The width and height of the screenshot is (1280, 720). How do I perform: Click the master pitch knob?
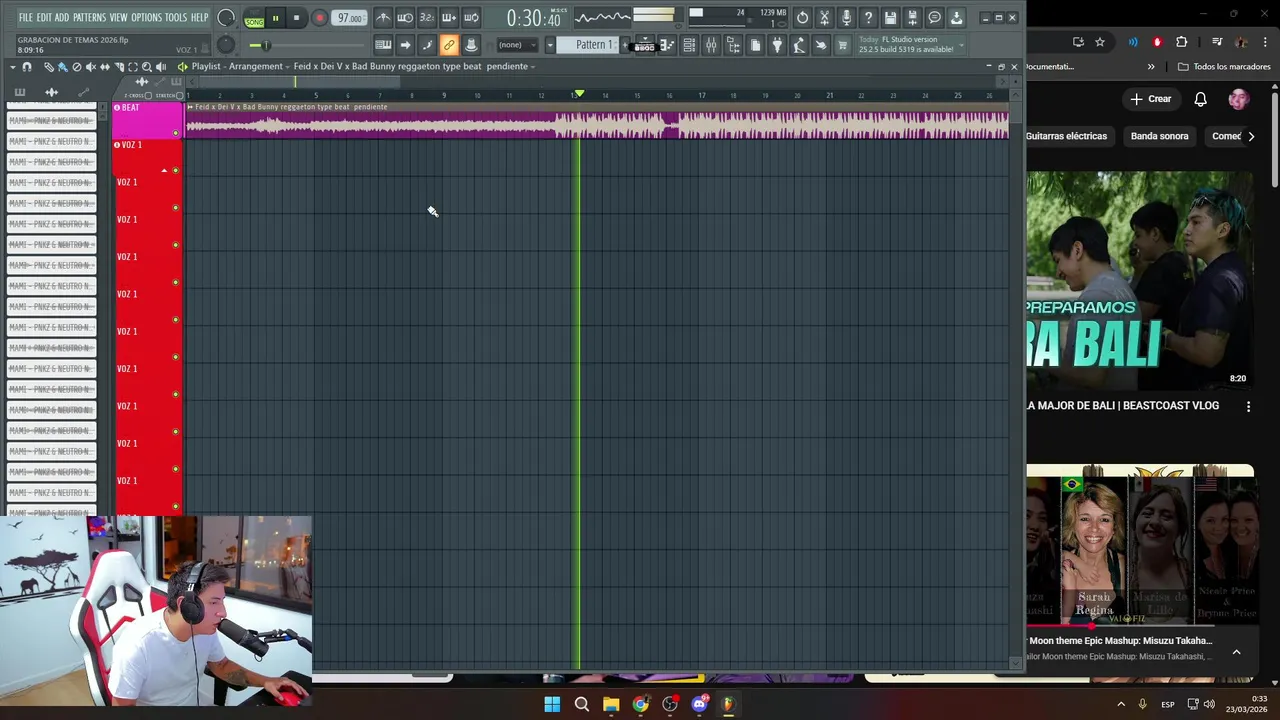226,44
